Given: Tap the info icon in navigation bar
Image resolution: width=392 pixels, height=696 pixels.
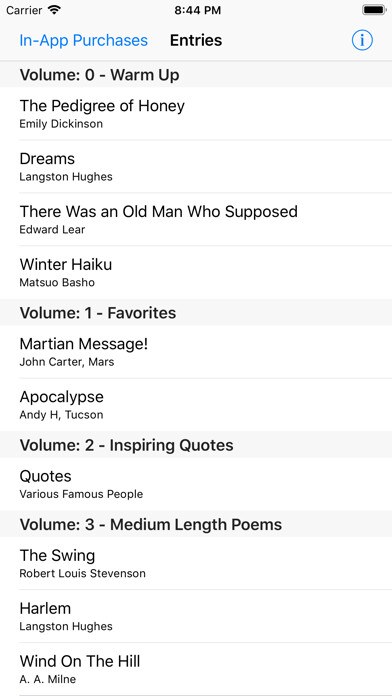Looking at the screenshot, I should coord(362,40).
